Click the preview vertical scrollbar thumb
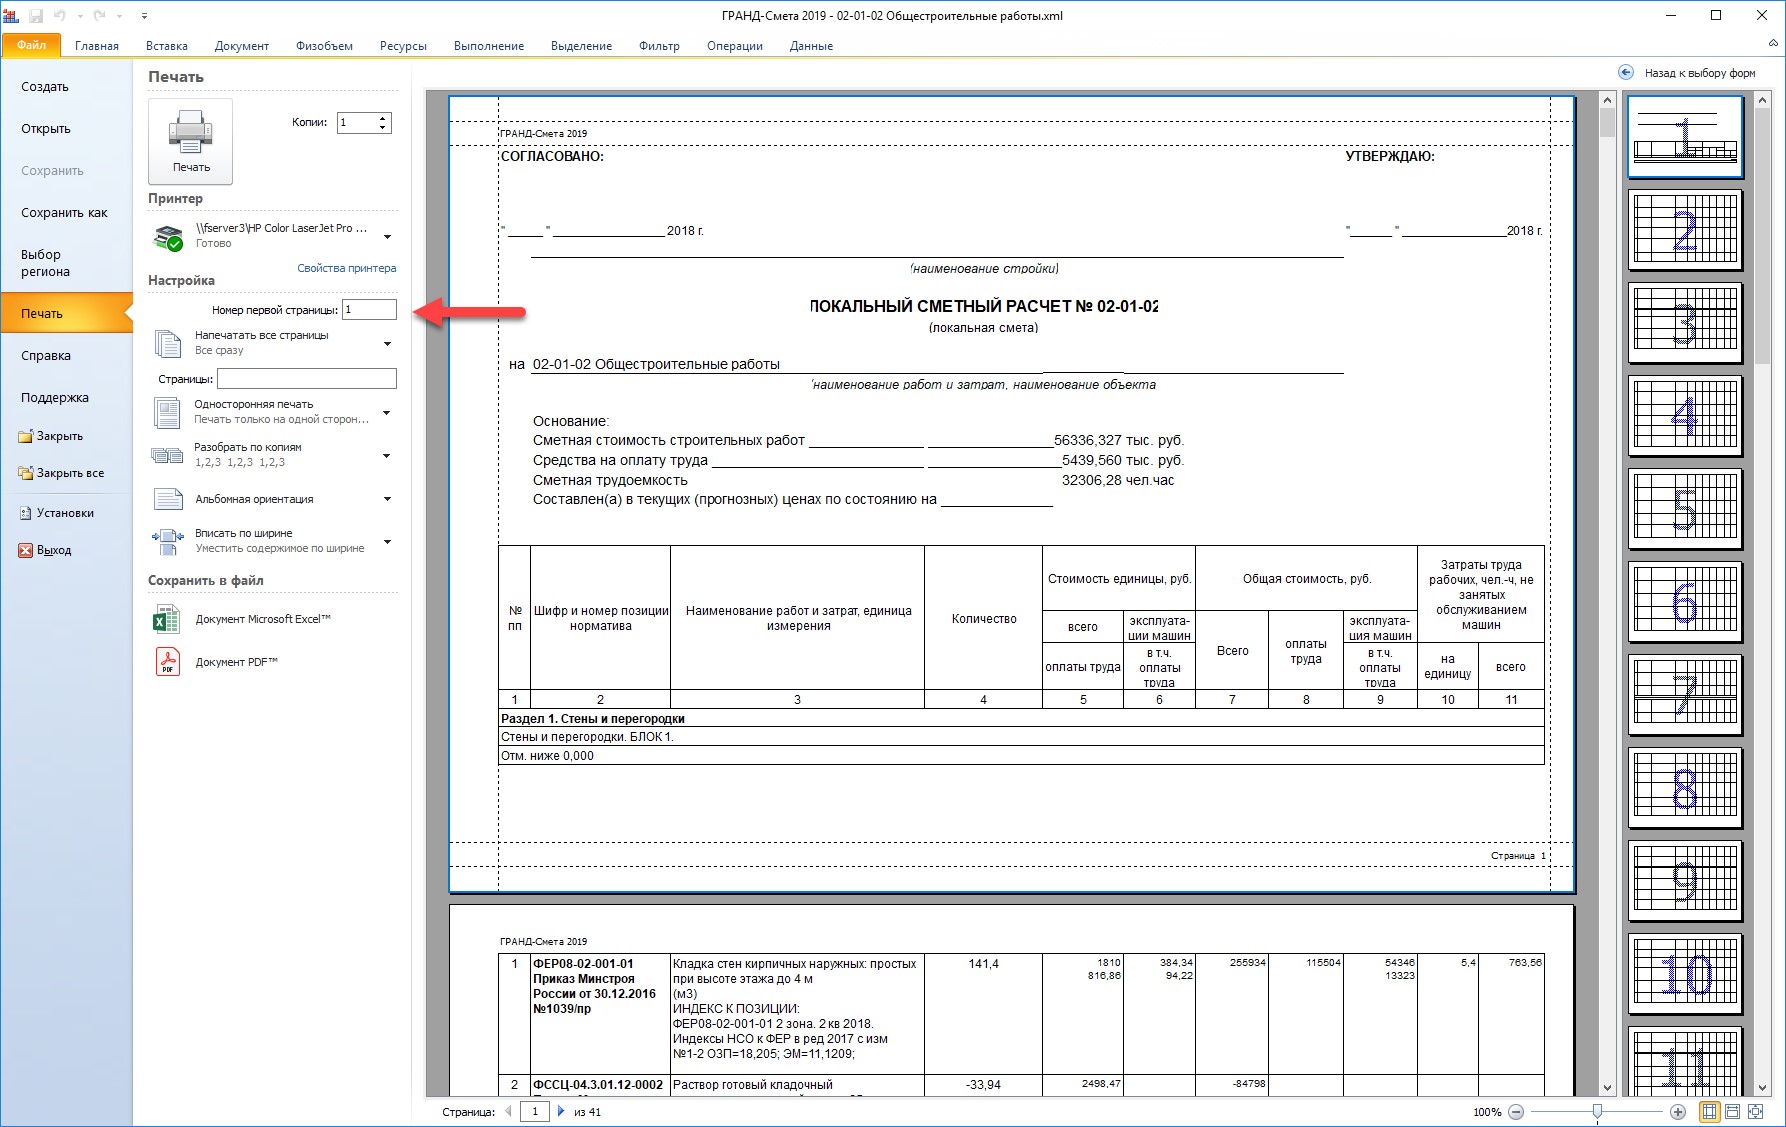The width and height of the screenshot is (1786, 1127). tap(1607, 122)
